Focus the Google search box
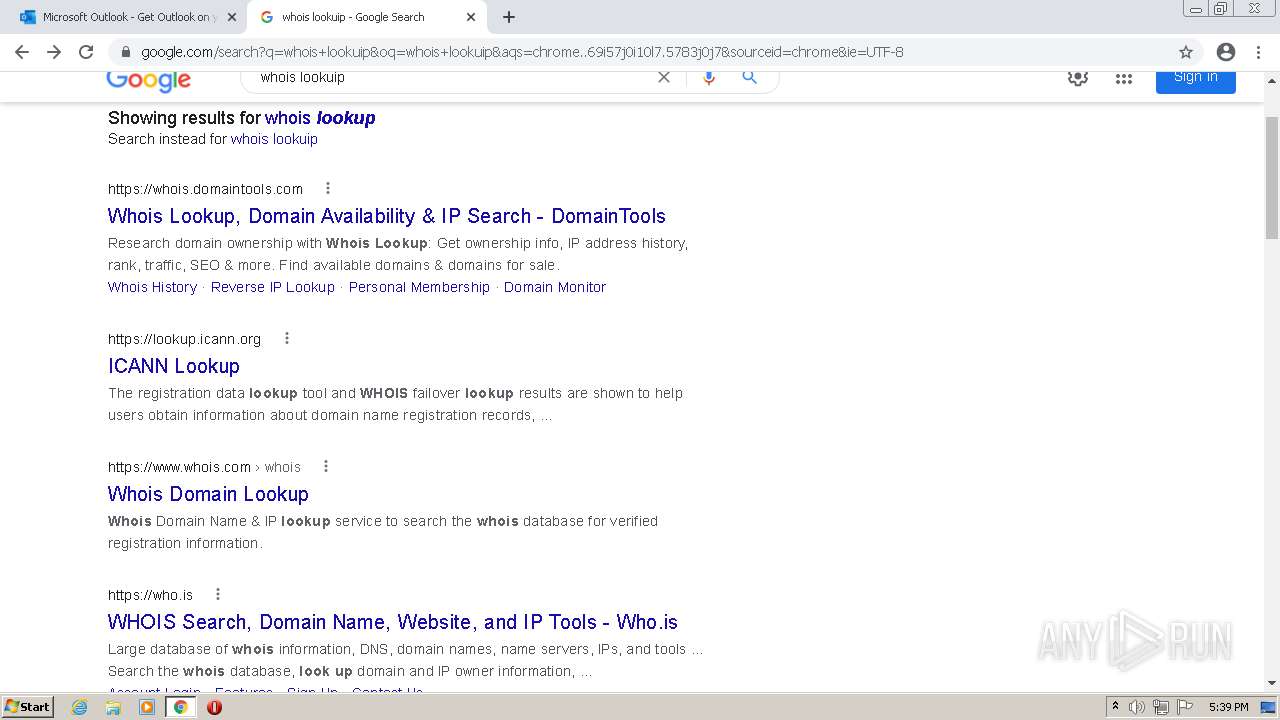1280x720 pixels. 450,78
